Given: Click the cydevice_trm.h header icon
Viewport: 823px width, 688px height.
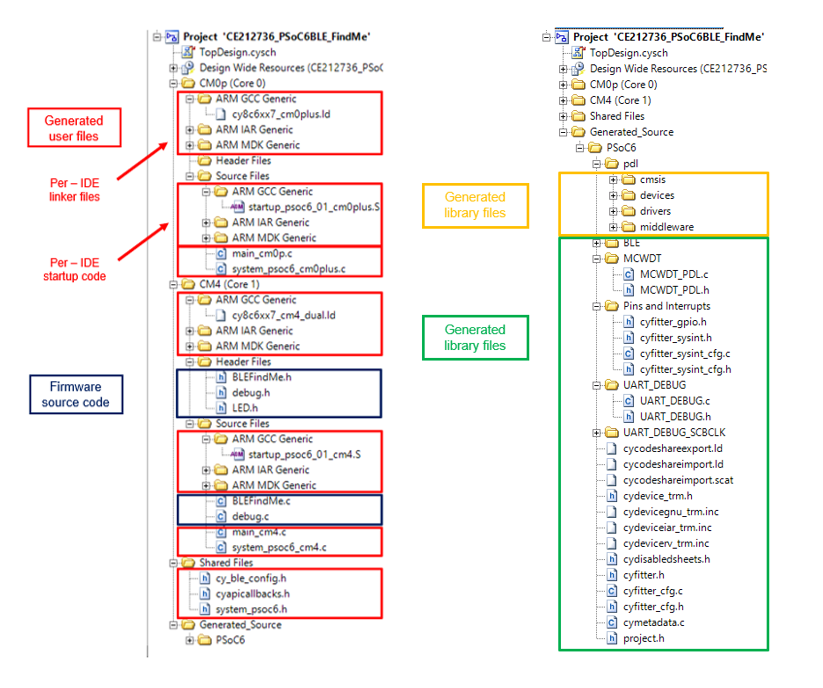Looking at the screenshot, I should tap(611, 496).
